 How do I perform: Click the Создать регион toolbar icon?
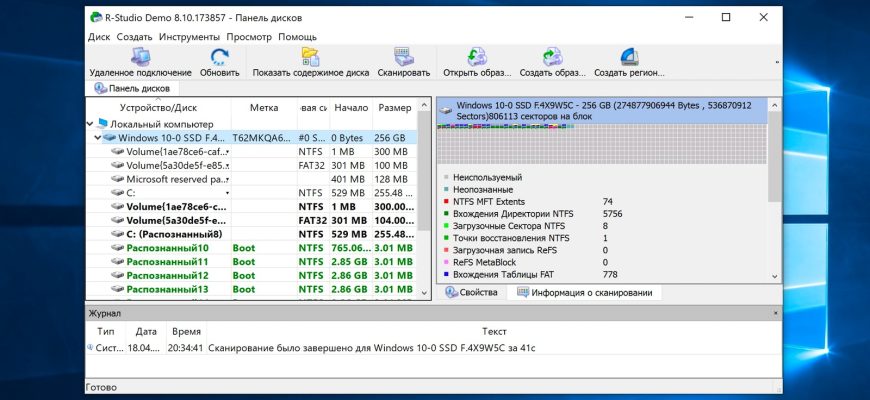[630, 57]
